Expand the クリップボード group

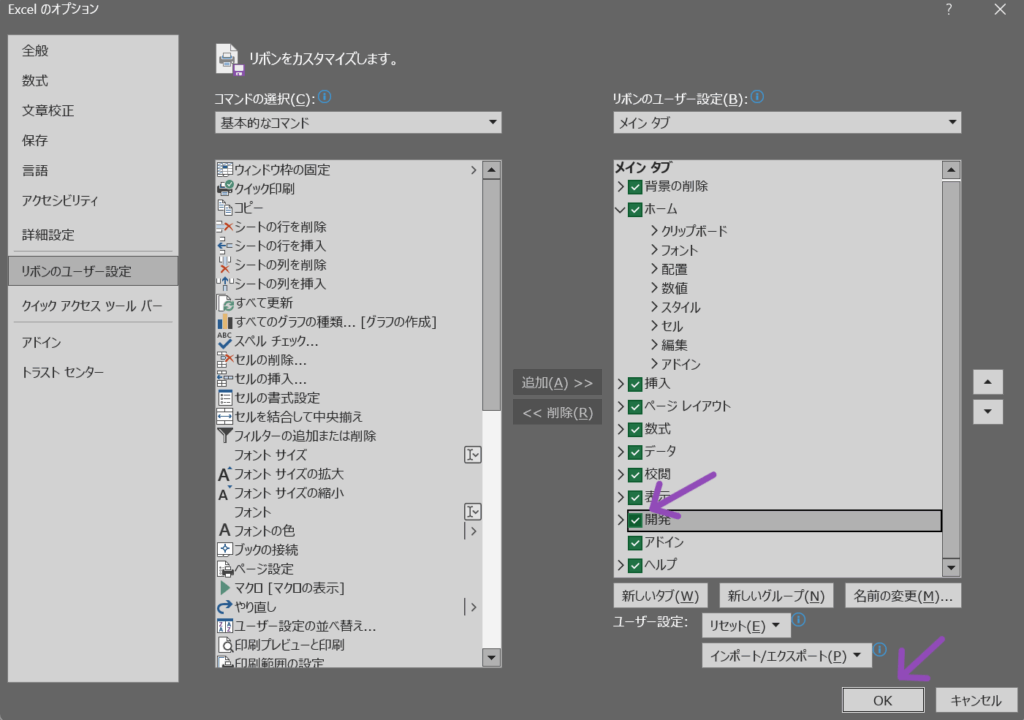pos(654,231)
